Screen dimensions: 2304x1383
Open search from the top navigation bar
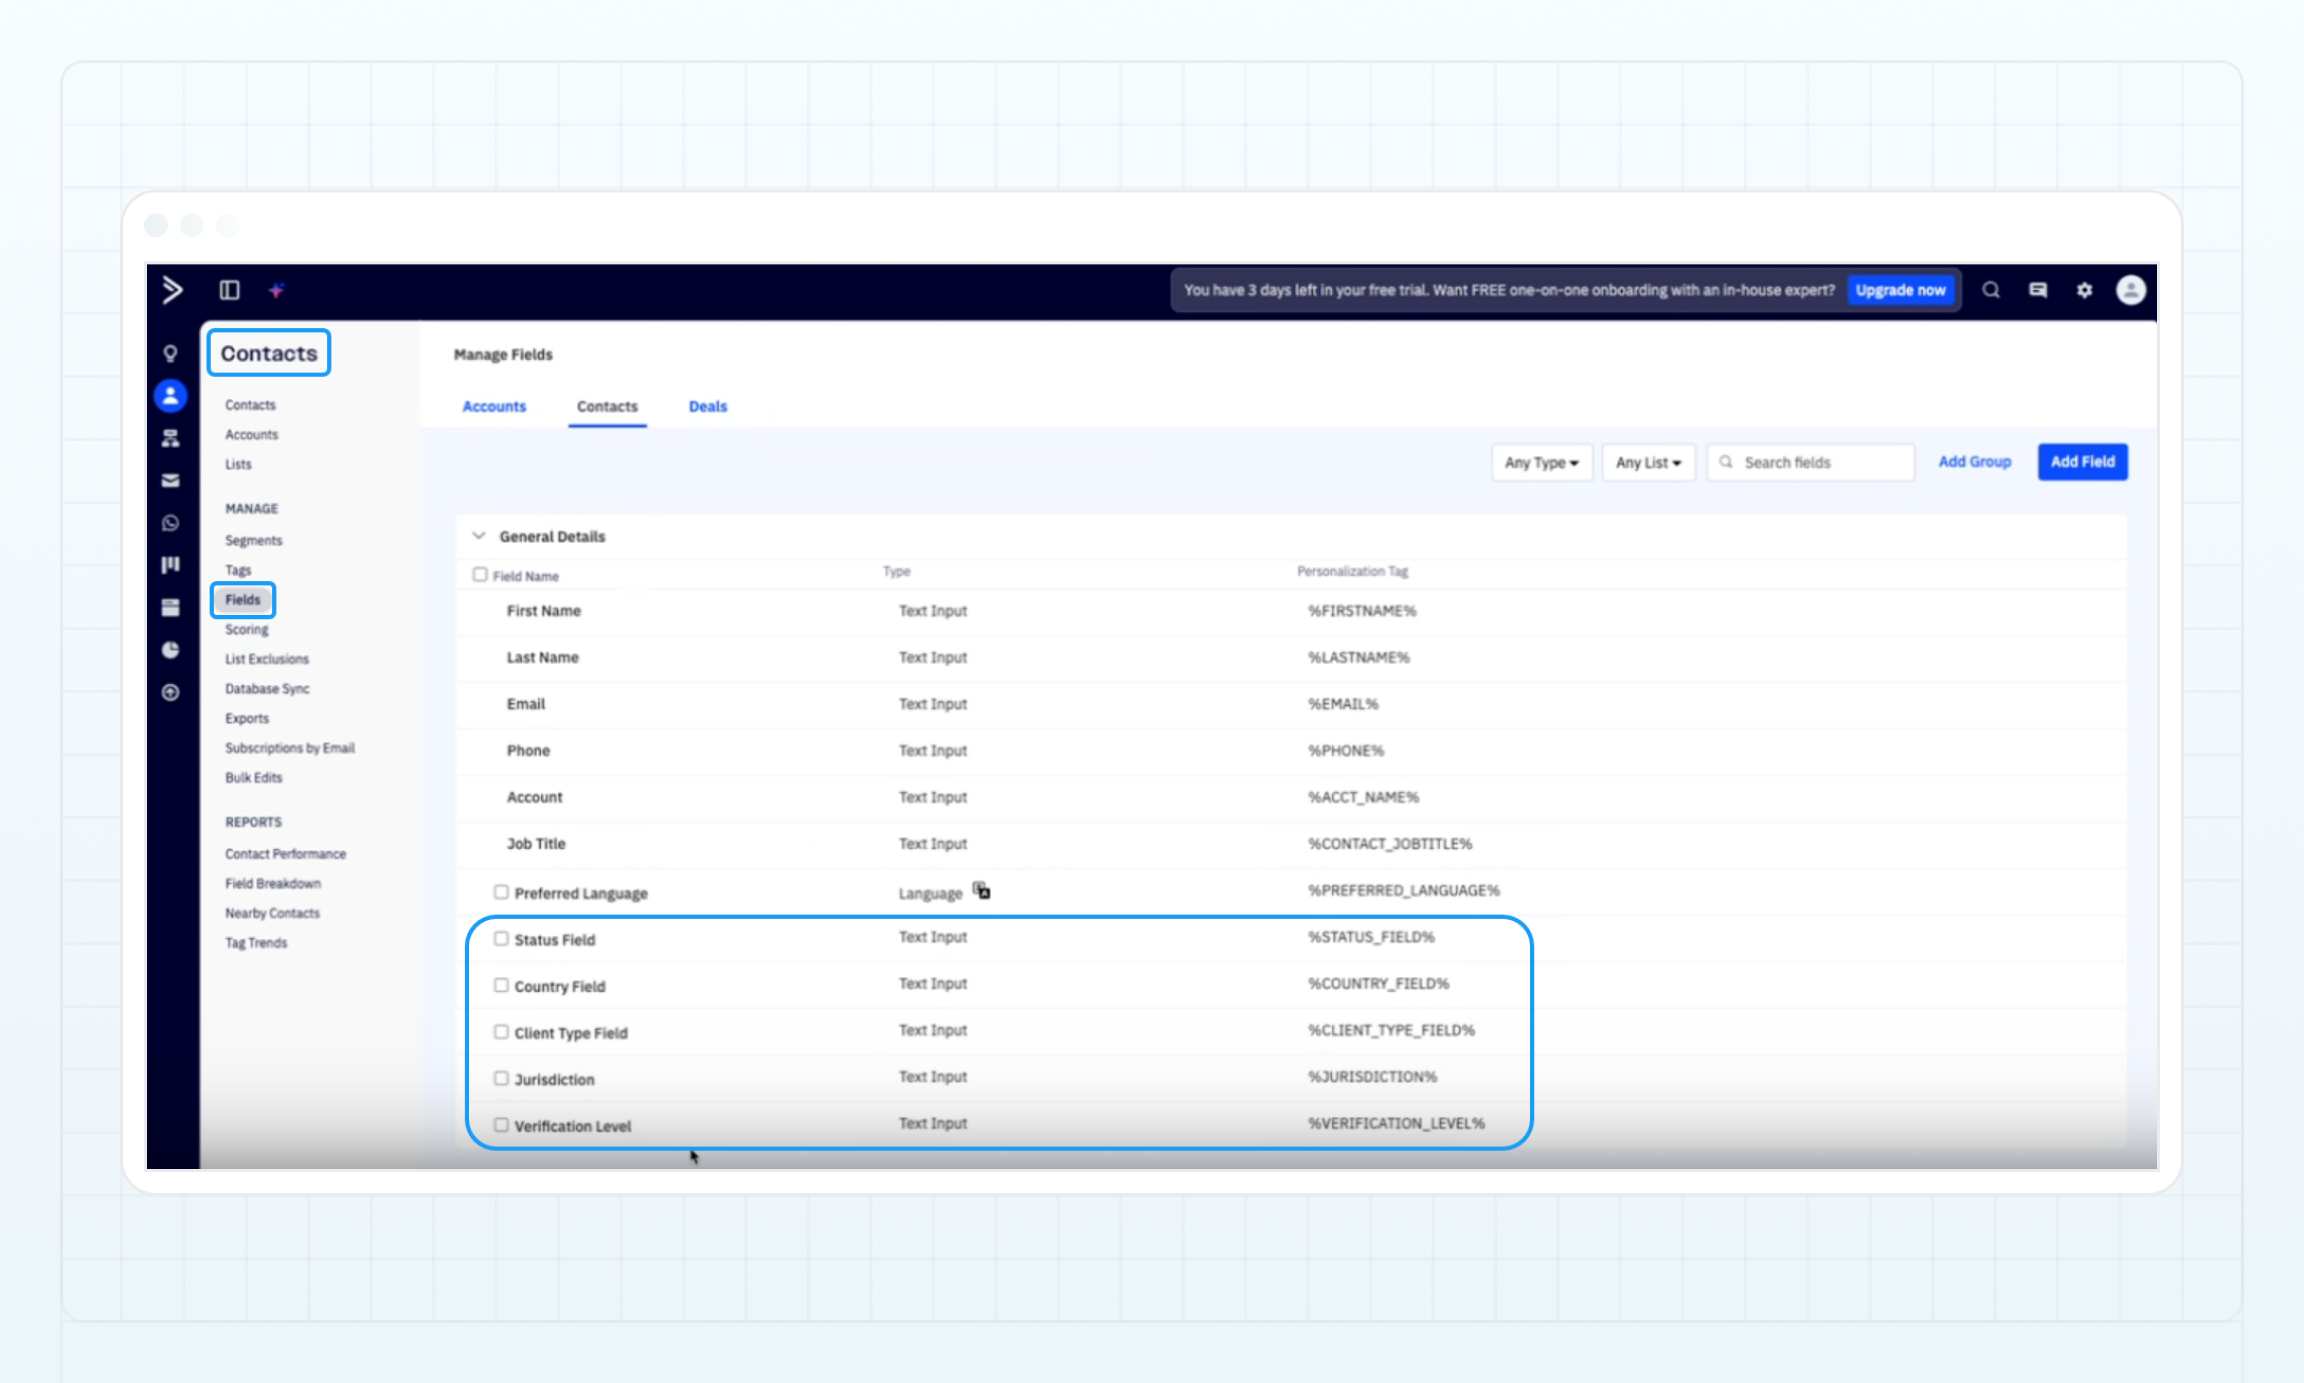[x=1990, y=290]
